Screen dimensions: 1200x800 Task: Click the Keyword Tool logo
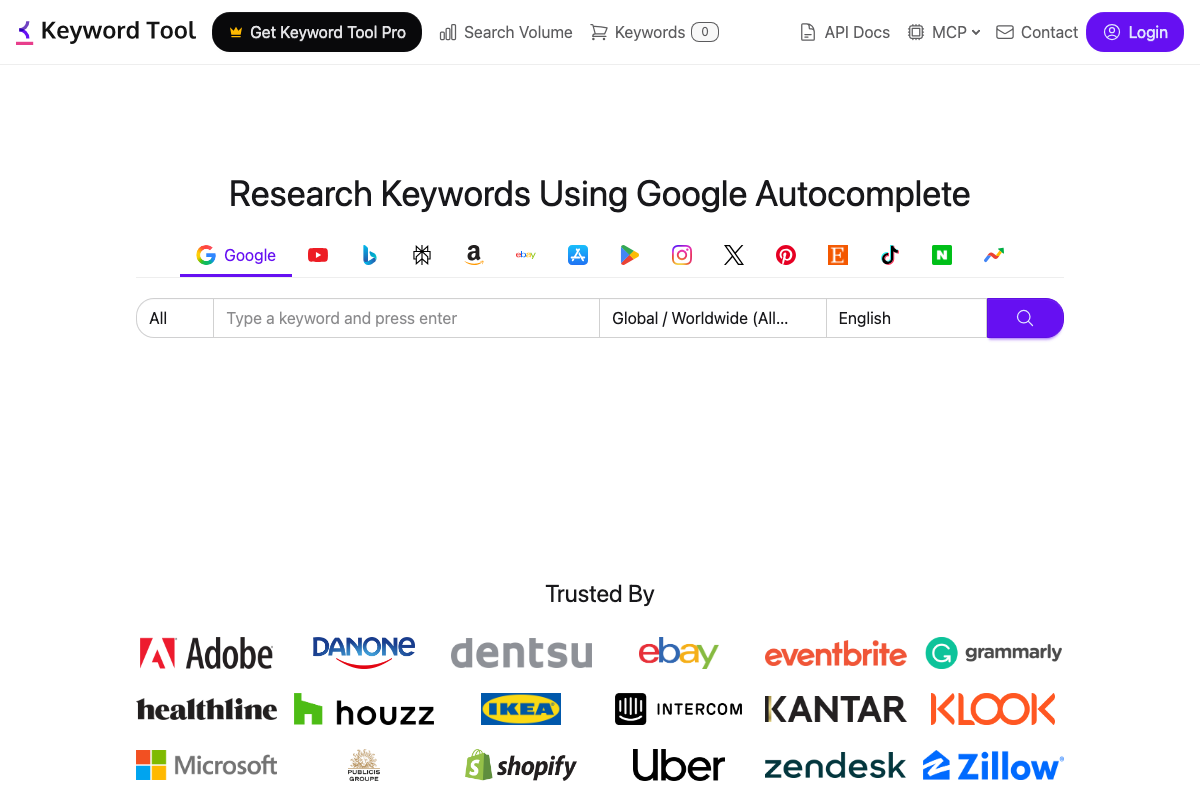[107, 31]
